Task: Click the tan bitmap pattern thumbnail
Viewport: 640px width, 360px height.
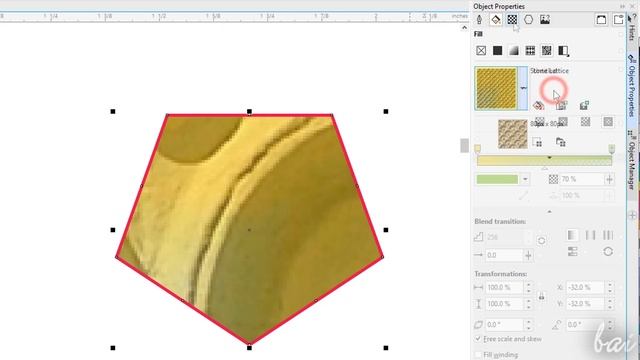Action: point(513,134)
